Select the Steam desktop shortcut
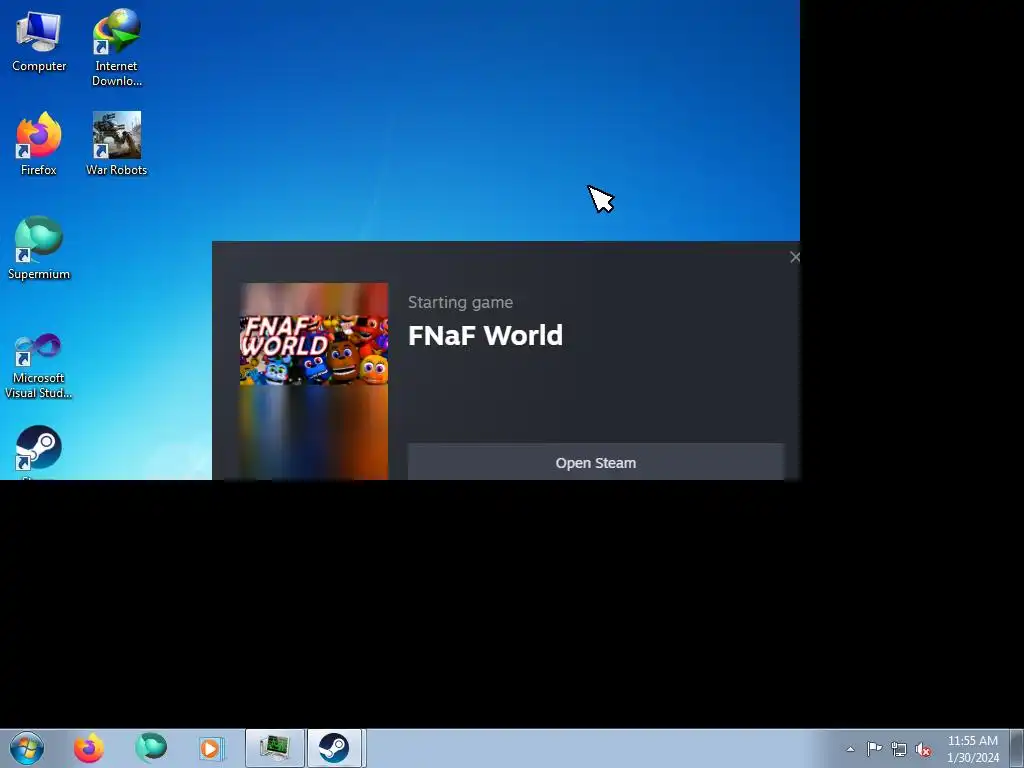 (x=39, y=452)
